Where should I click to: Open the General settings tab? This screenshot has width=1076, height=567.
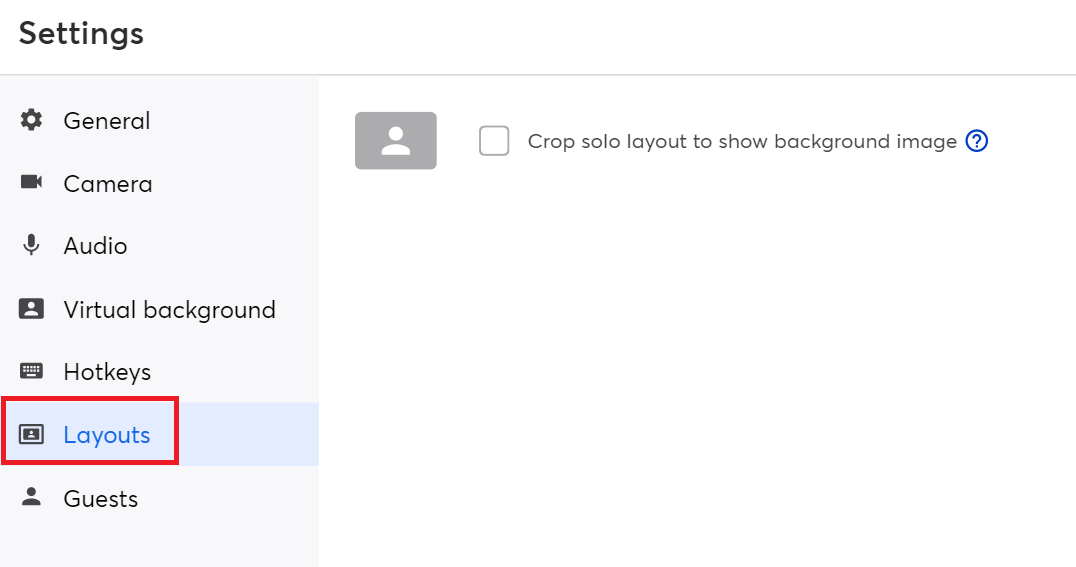(107, 121)
